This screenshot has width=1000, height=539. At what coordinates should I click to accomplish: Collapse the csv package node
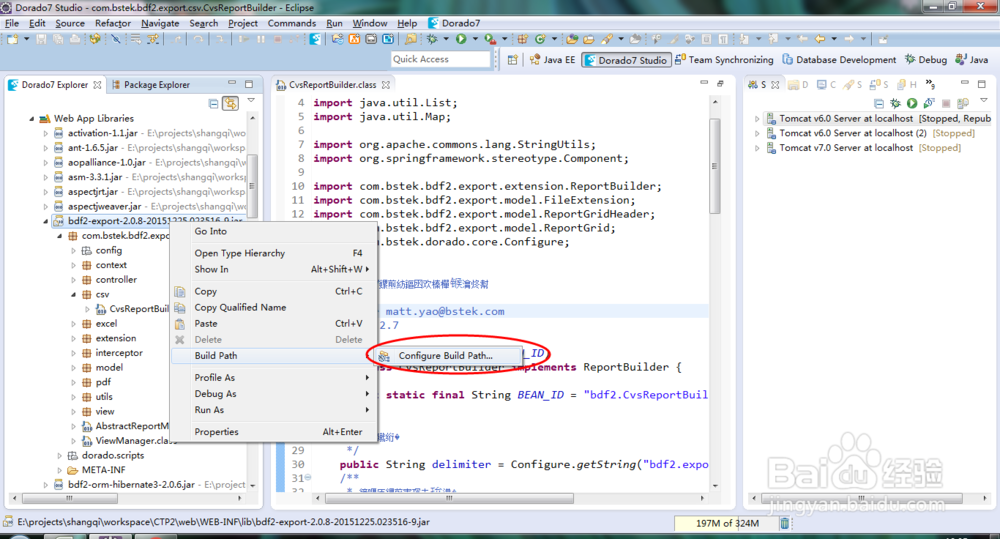(73, 295)
